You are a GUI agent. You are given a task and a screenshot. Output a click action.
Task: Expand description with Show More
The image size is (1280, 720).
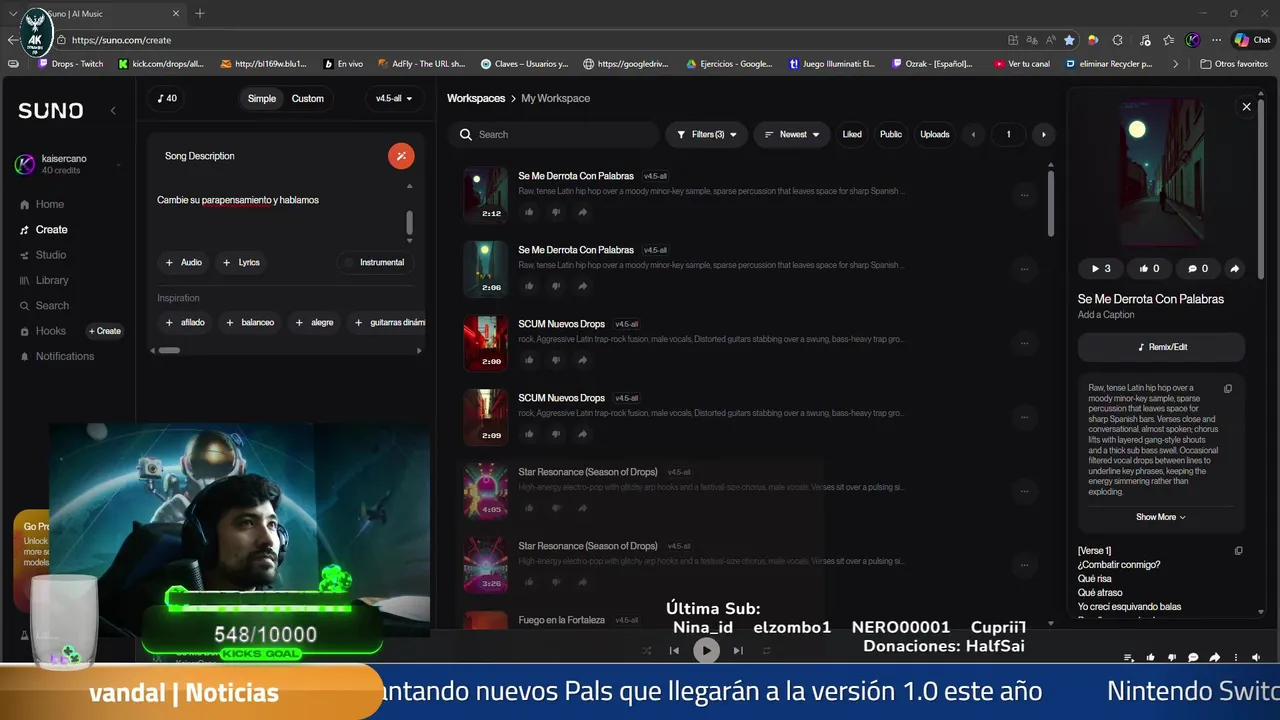[1161, 517]
